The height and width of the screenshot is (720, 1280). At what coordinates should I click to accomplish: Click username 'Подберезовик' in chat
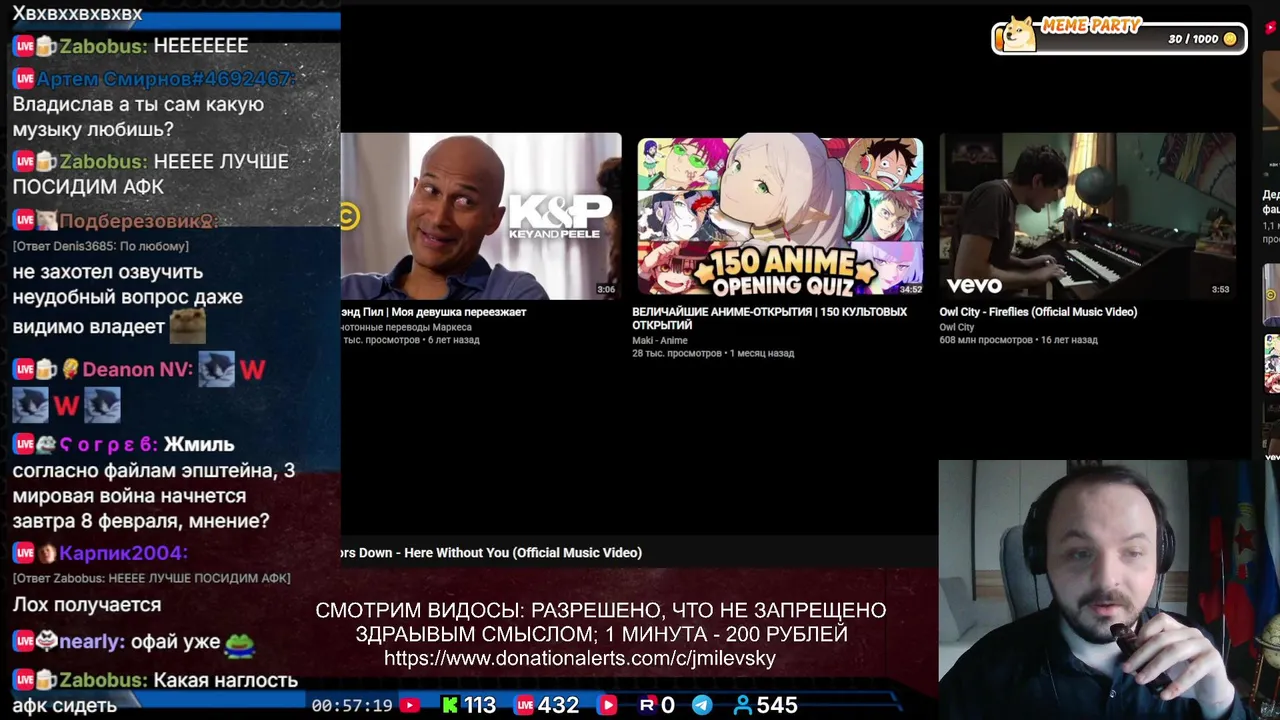(136, 221)
